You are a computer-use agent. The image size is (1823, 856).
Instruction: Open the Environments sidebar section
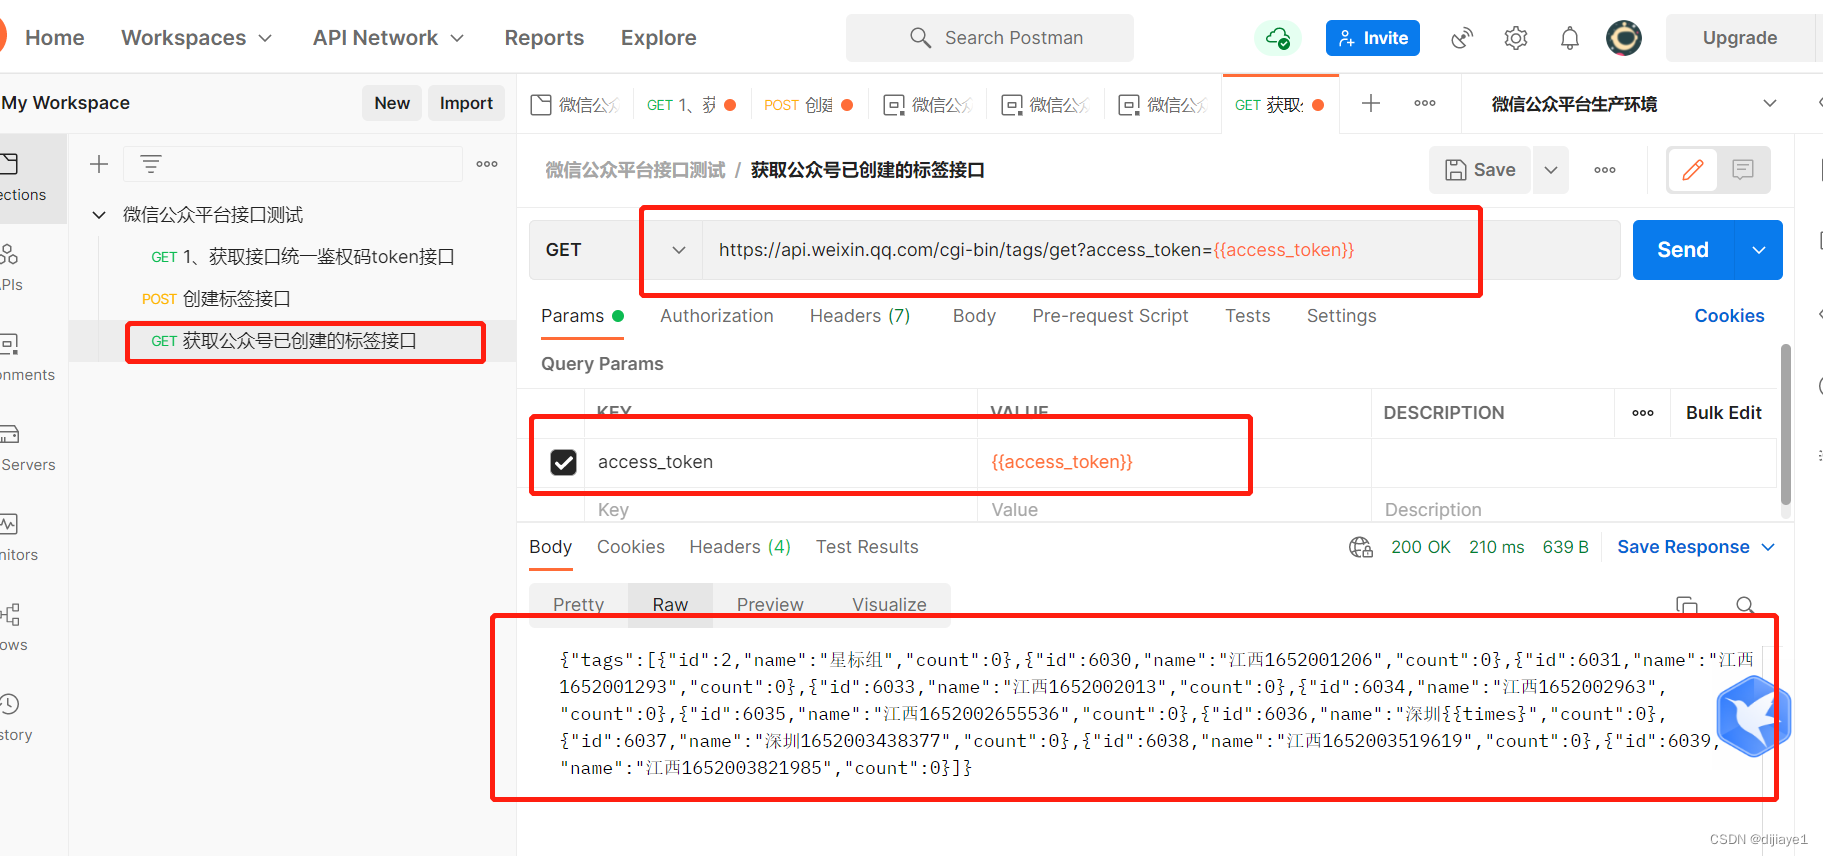[27, 358]
